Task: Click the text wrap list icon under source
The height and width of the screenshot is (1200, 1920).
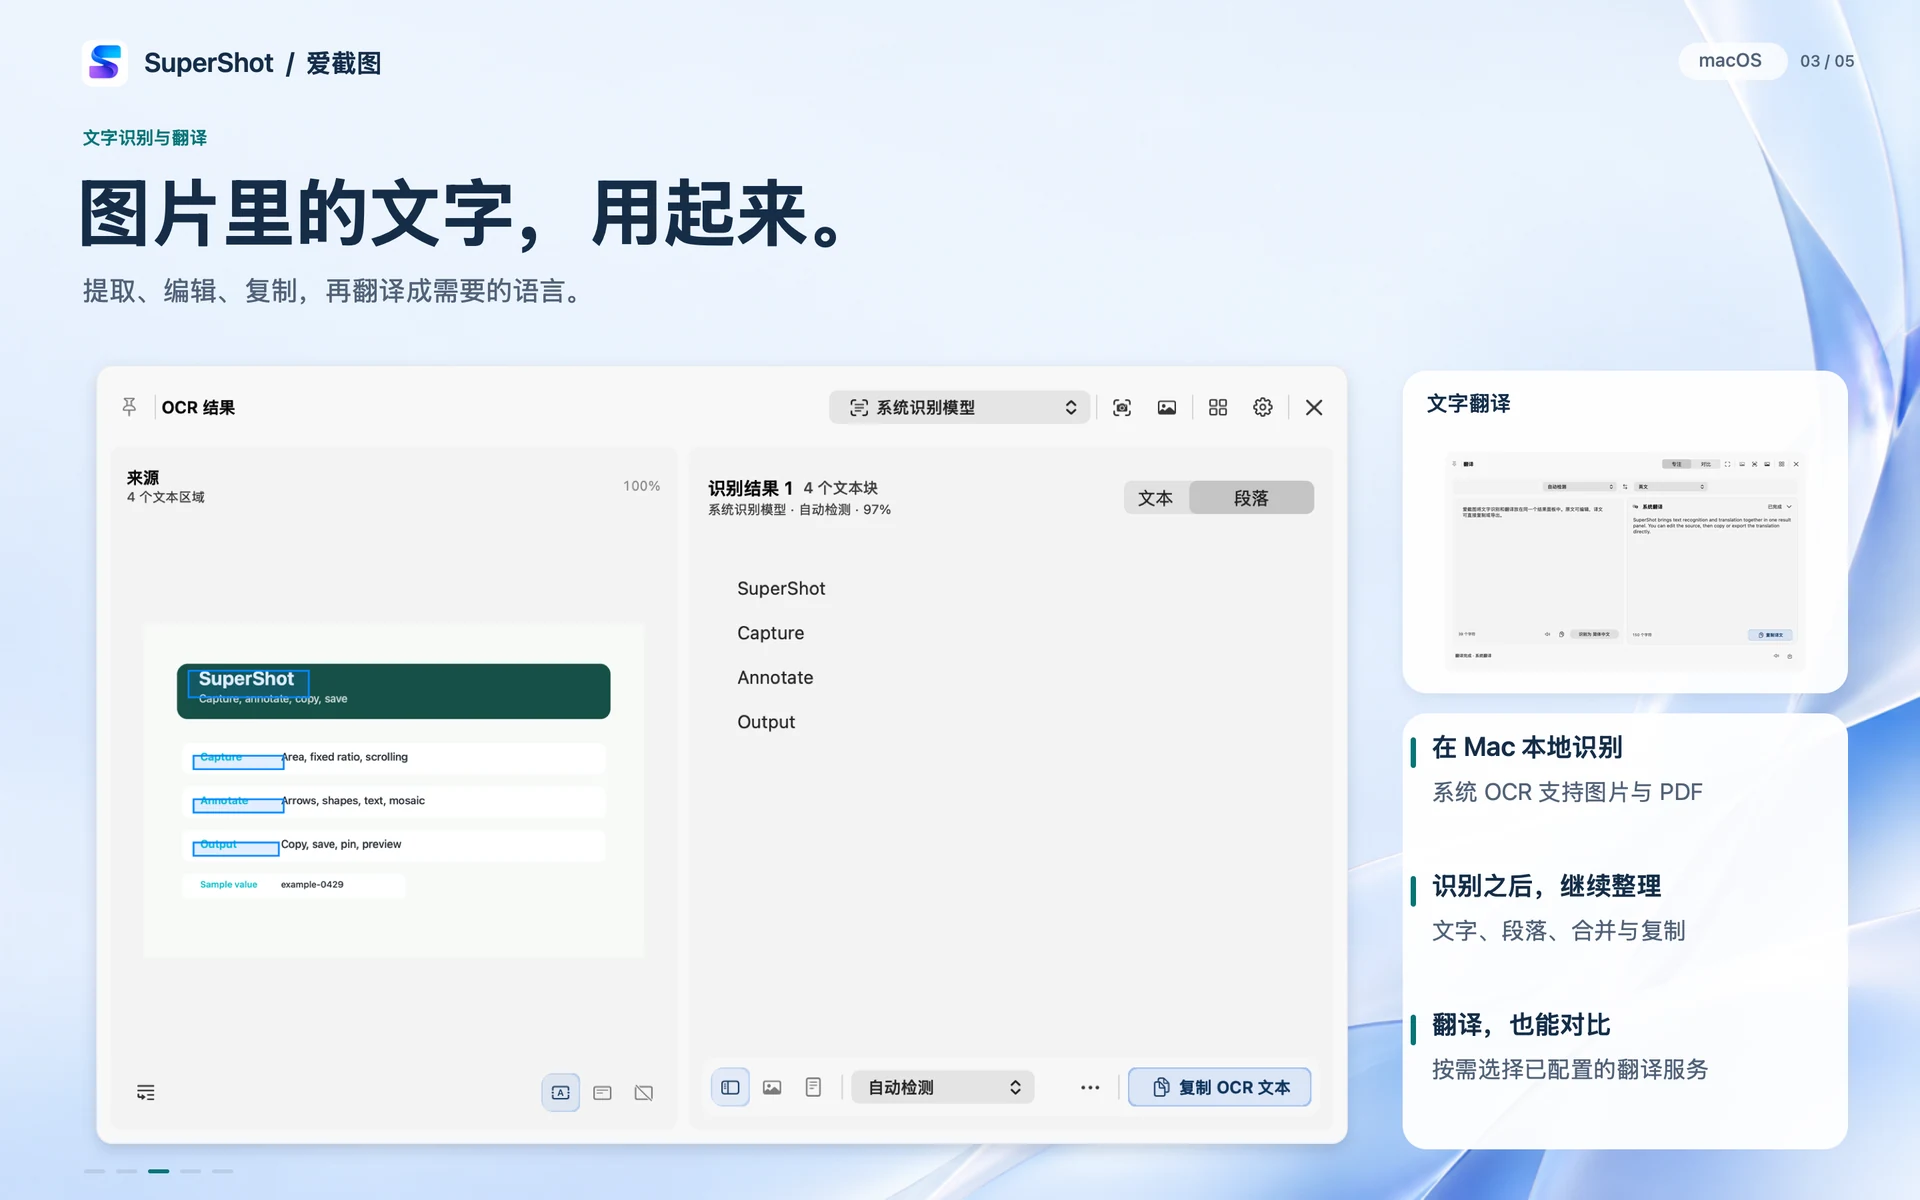Action: 146,1092
